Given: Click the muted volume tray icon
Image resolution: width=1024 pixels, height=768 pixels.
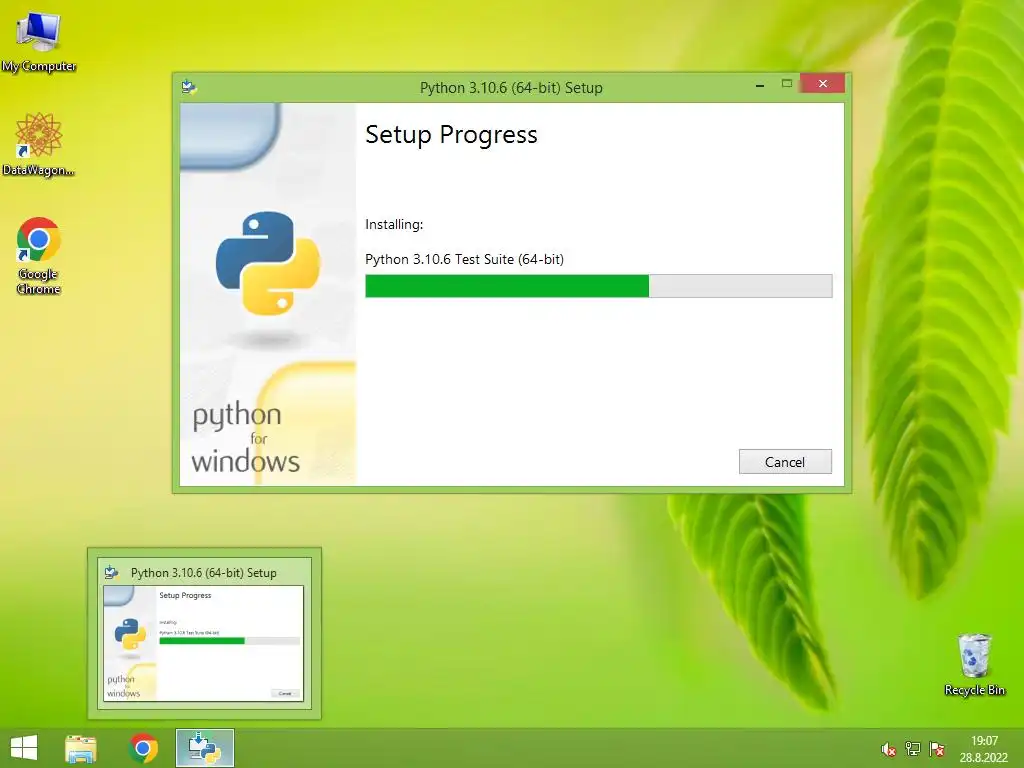Looking at the screenshot, I should (x=888, y=749).
